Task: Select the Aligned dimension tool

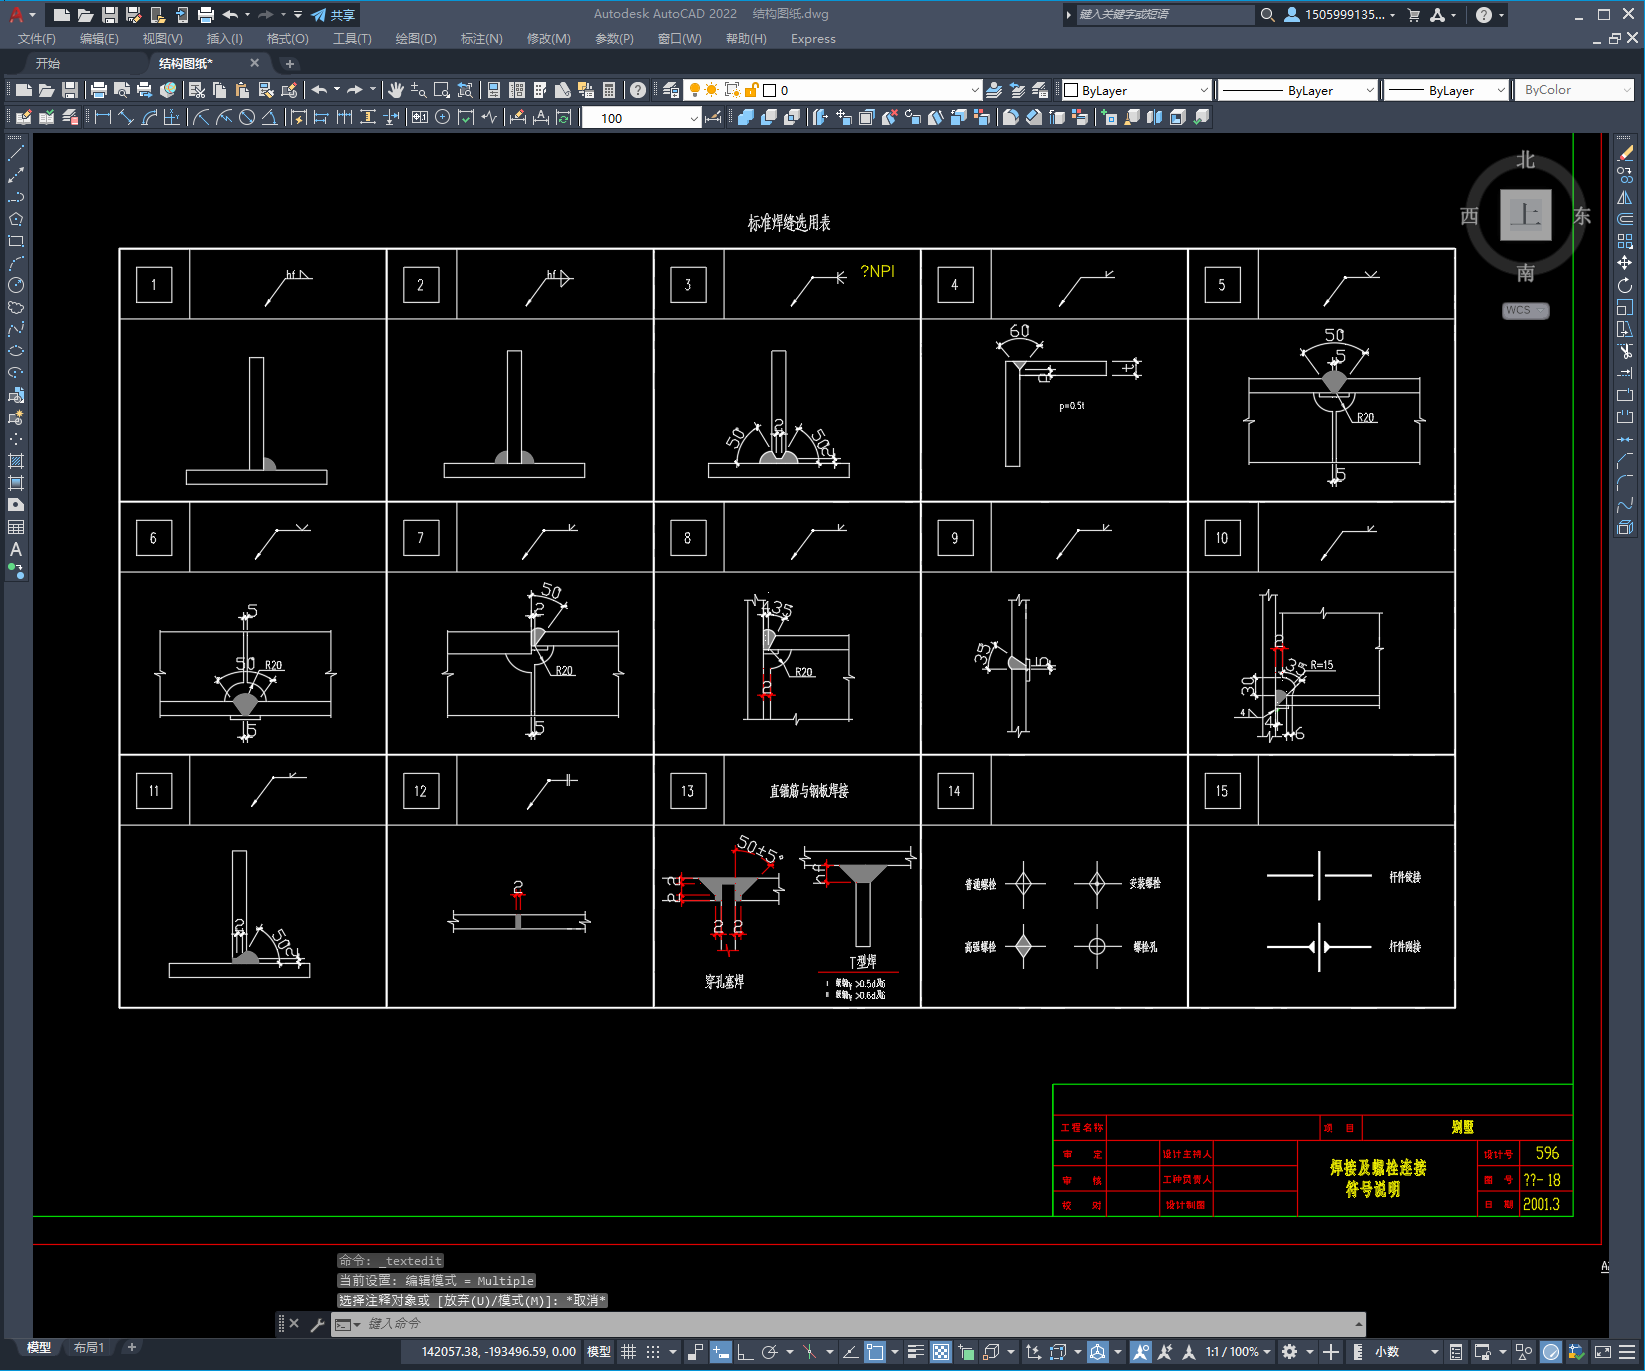Action: (x=126, y=117)
